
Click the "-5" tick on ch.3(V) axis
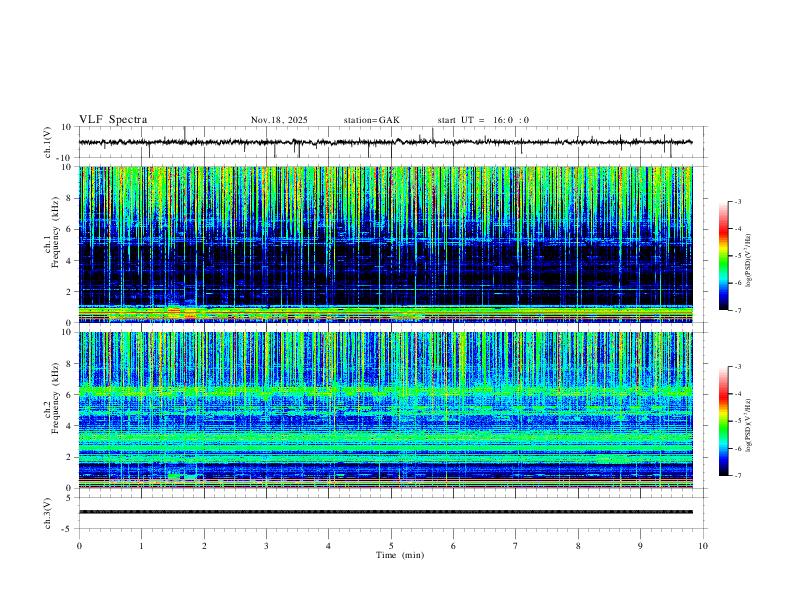coord(67,529)
